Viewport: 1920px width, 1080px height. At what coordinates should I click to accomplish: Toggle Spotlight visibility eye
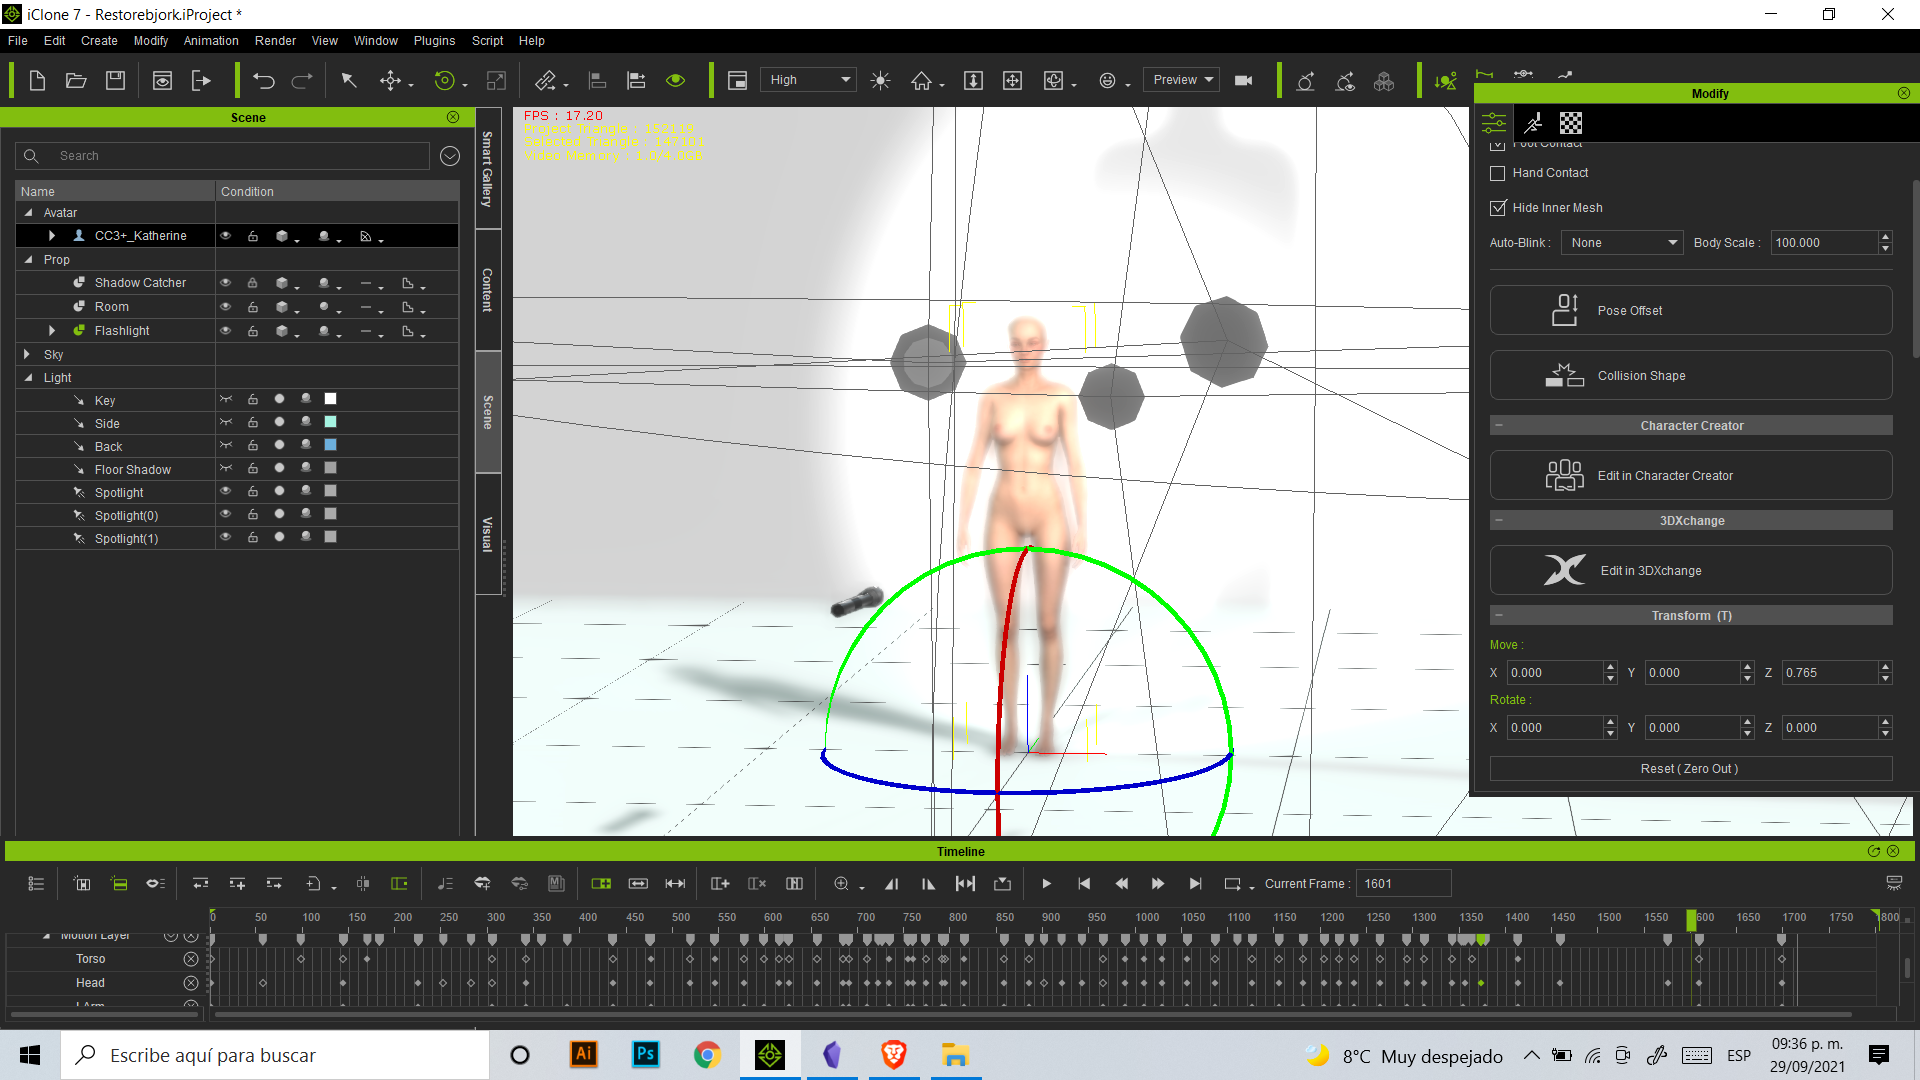click(x=226, y=491)
